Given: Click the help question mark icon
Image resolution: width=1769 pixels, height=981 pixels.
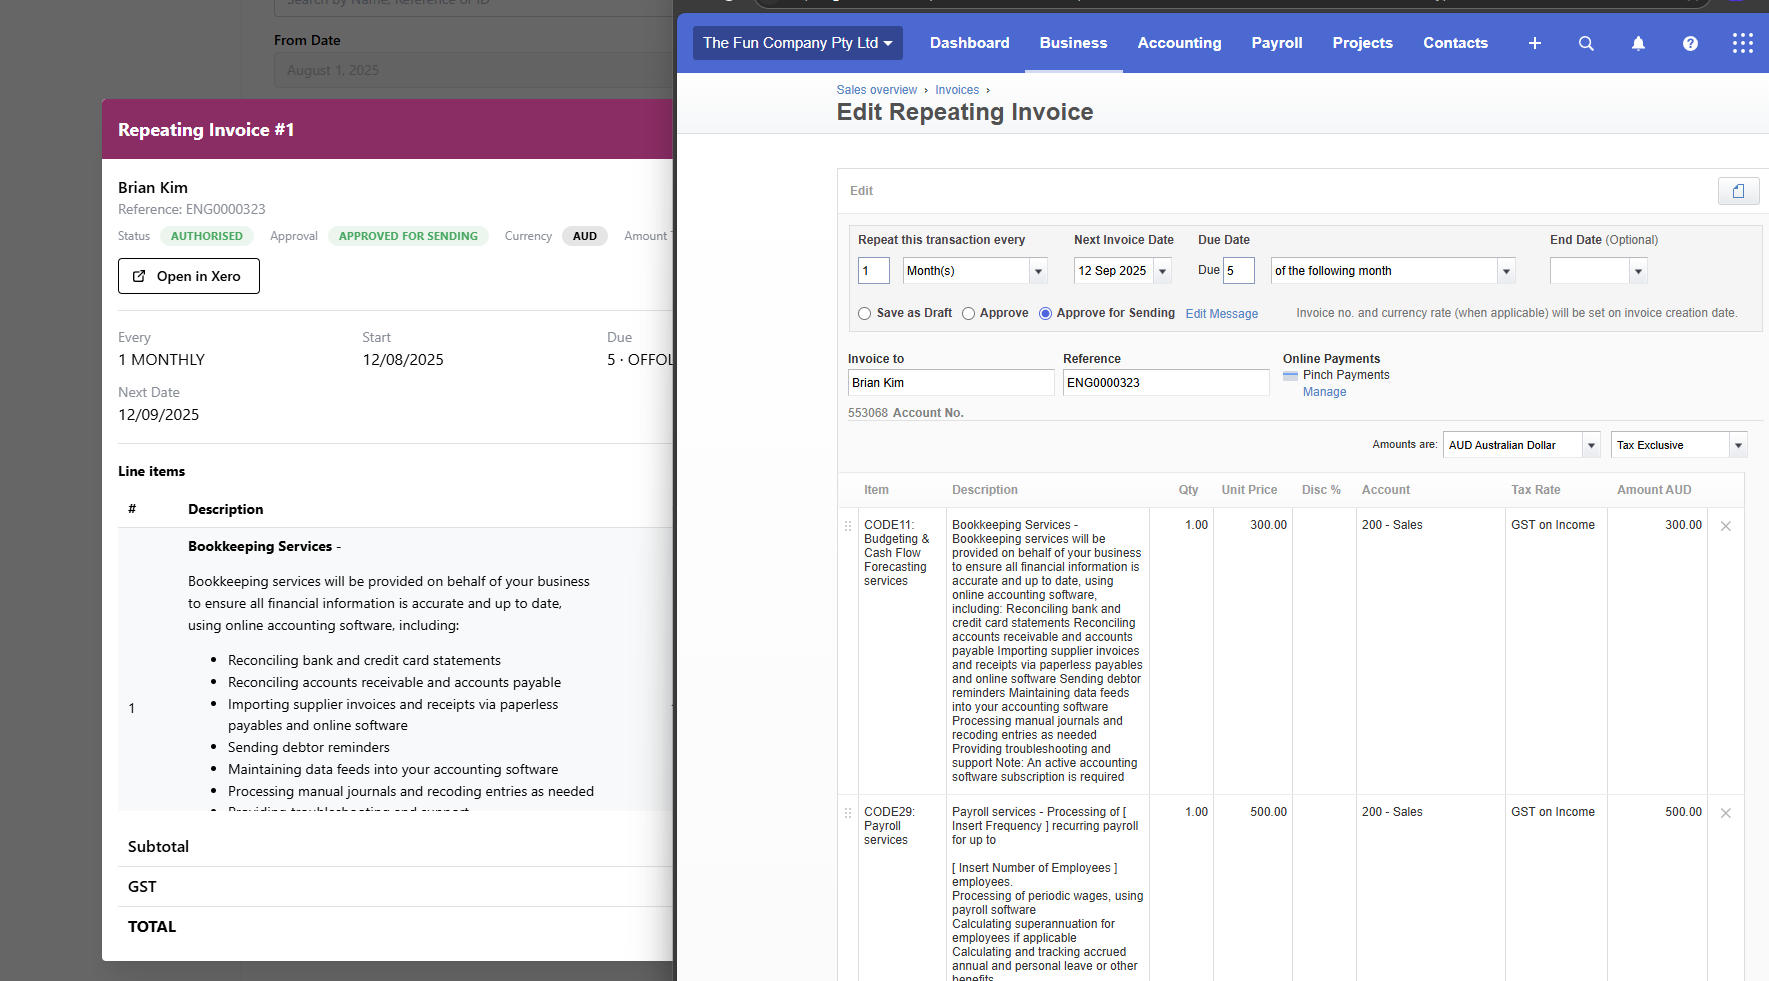Looking at the screenshot, I should 1690,43.
